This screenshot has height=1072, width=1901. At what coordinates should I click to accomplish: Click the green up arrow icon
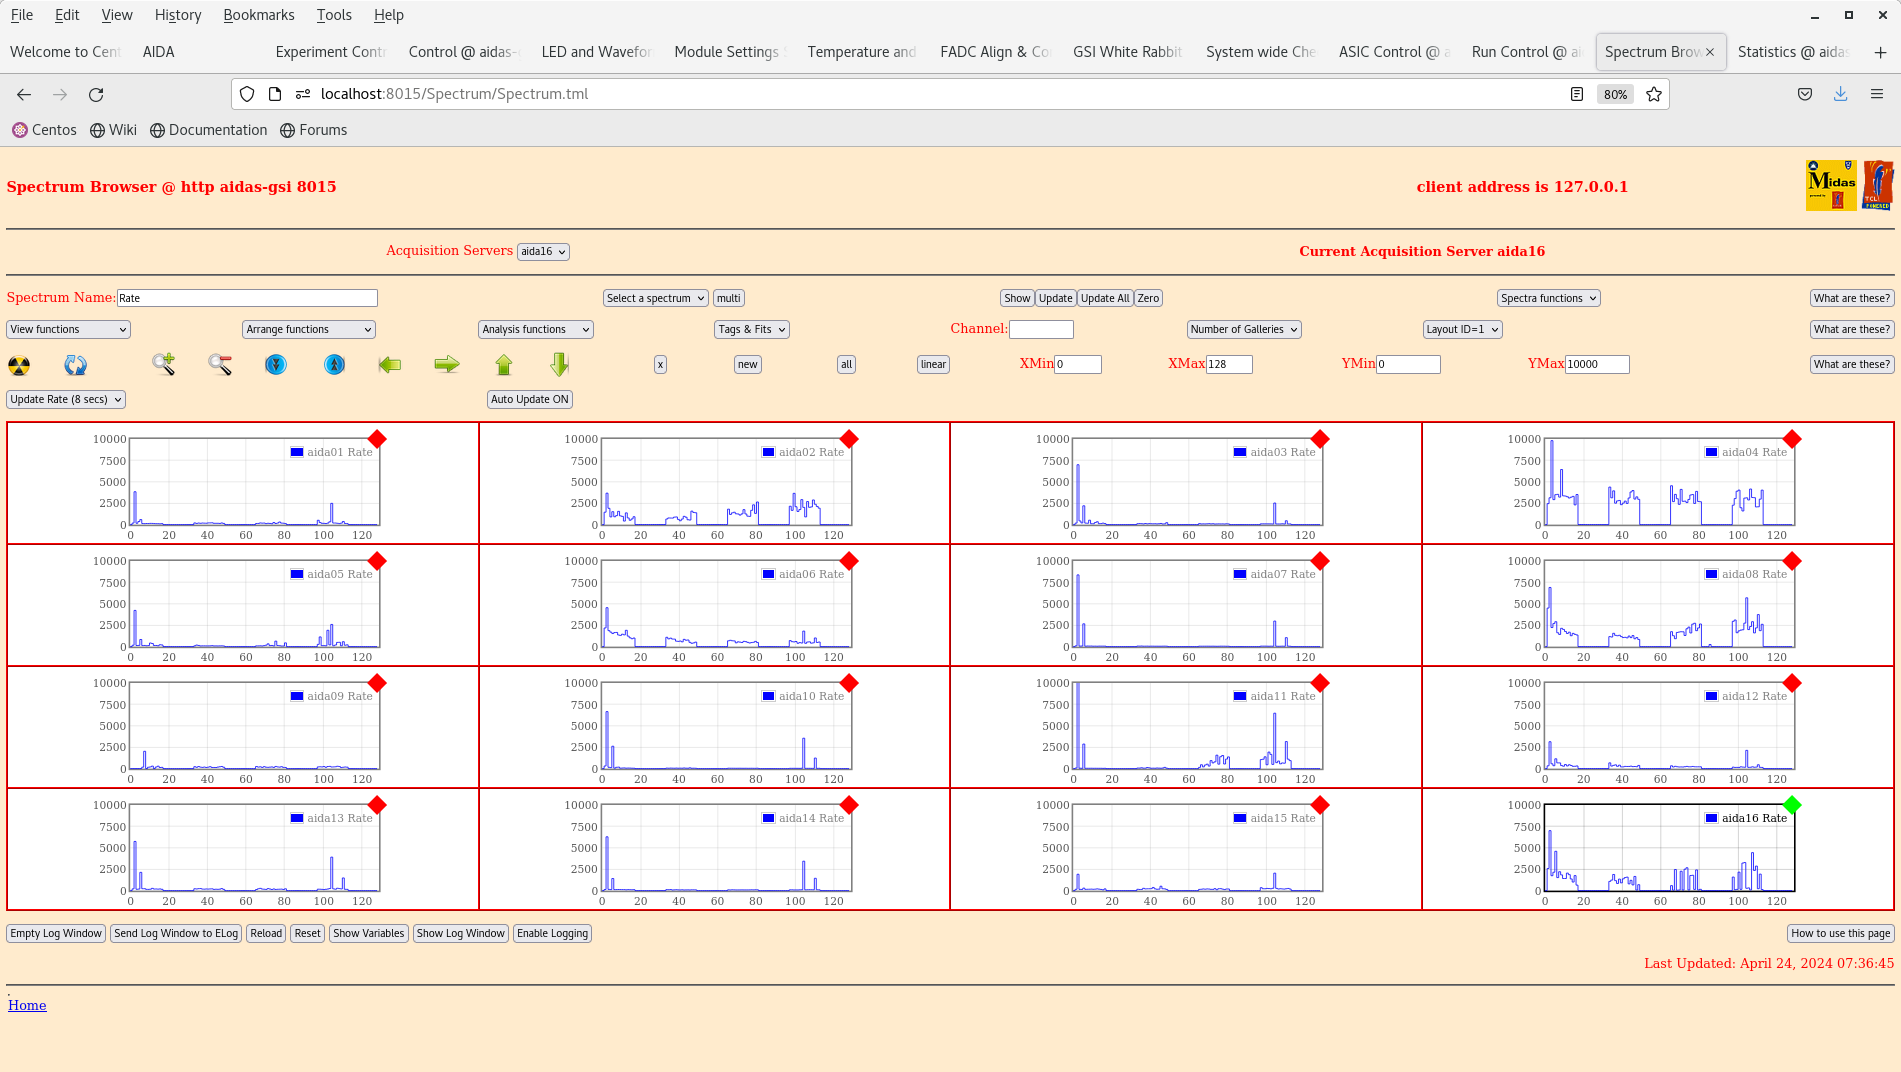click(504, 365)
